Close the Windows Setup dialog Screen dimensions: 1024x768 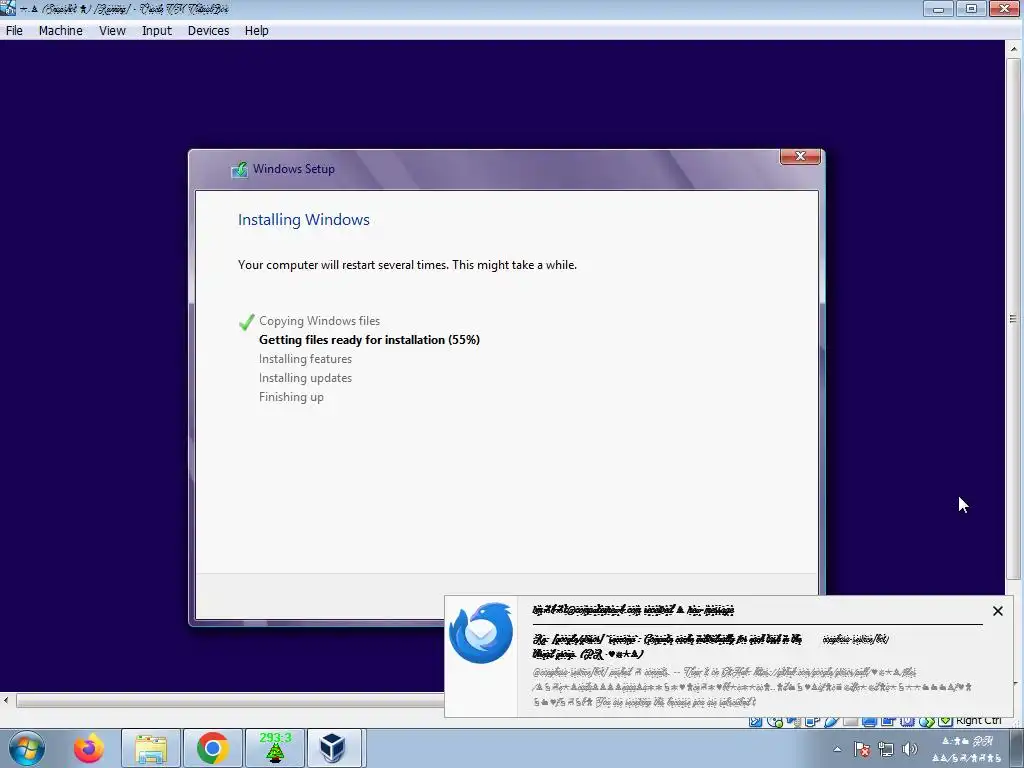[x=800, y=156]
